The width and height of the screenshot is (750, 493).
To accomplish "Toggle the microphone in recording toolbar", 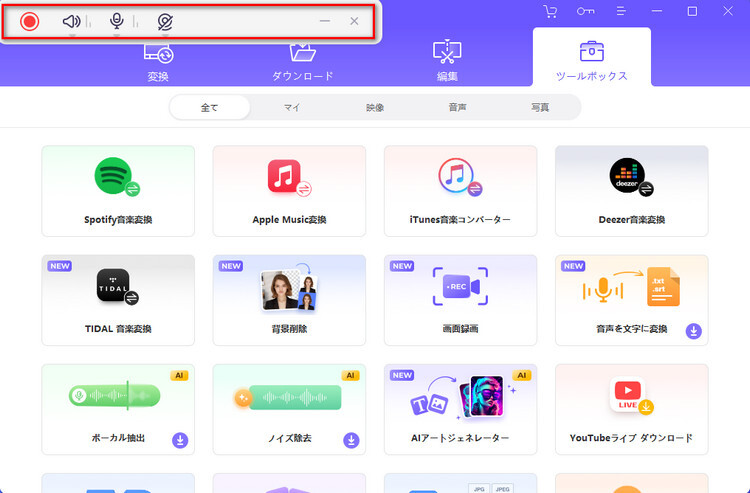I will click(x=117, y=21).
